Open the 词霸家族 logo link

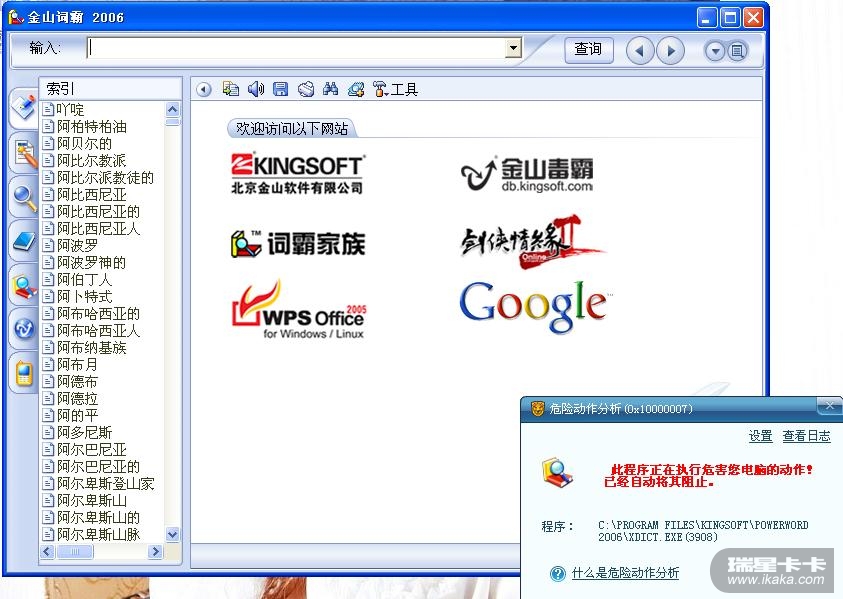point(298,244)
